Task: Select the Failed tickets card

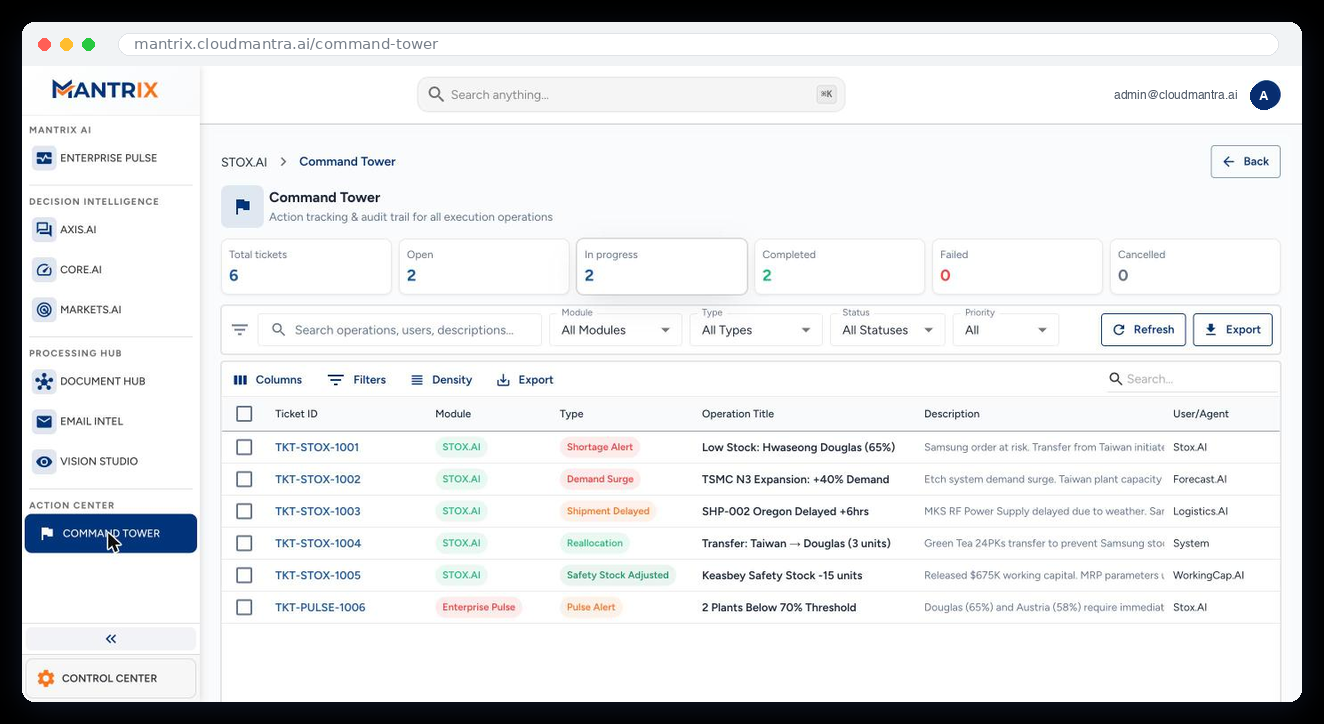Action: point(1017,267)
